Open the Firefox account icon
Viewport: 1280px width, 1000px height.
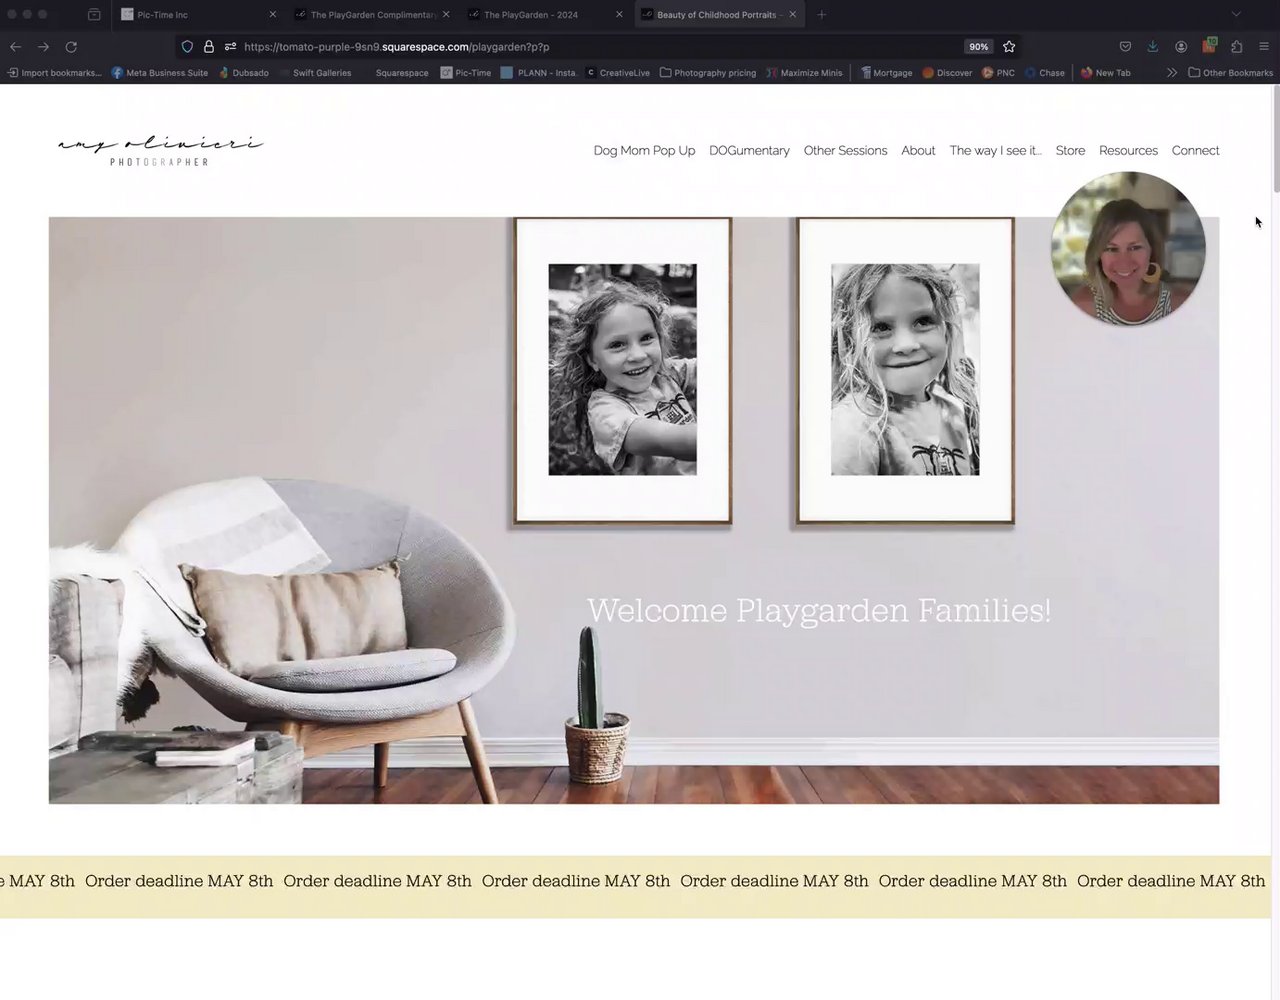[x=1181, y=47]
